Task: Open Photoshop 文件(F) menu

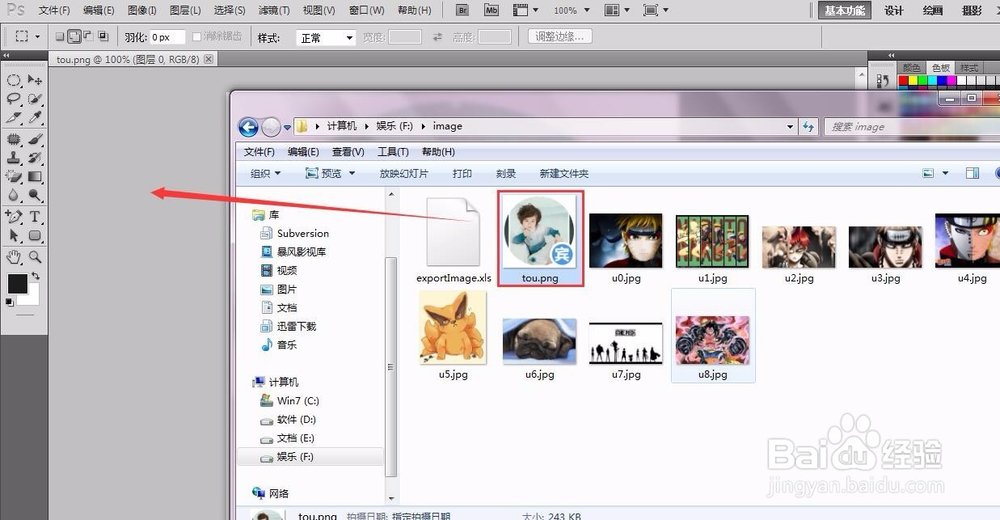Action: [x=54, y=10]
